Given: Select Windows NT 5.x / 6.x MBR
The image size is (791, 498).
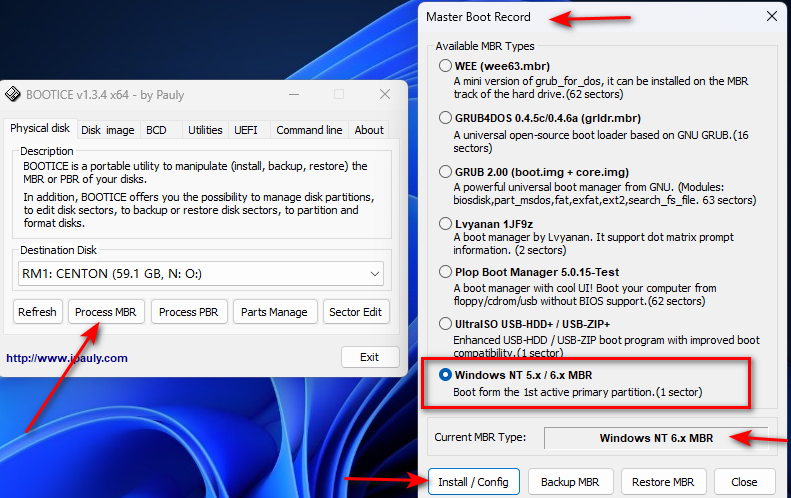Looking at the screenshot, I should [x=445, y=375].
